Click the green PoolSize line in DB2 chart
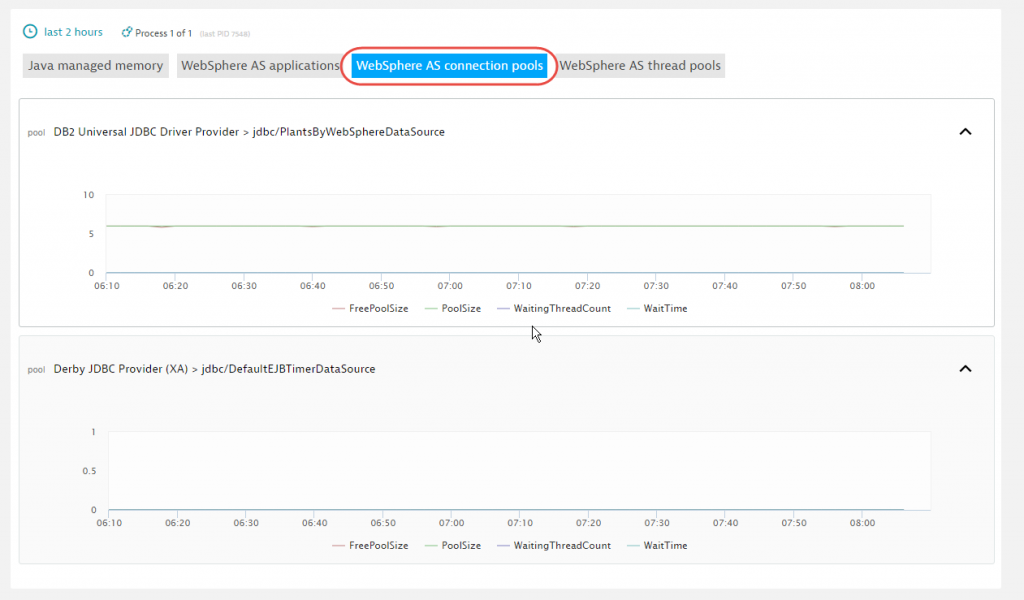Image resolution: width=1024 pixels, height=600 pixels. pyautogui.click(x=505, y=226)
